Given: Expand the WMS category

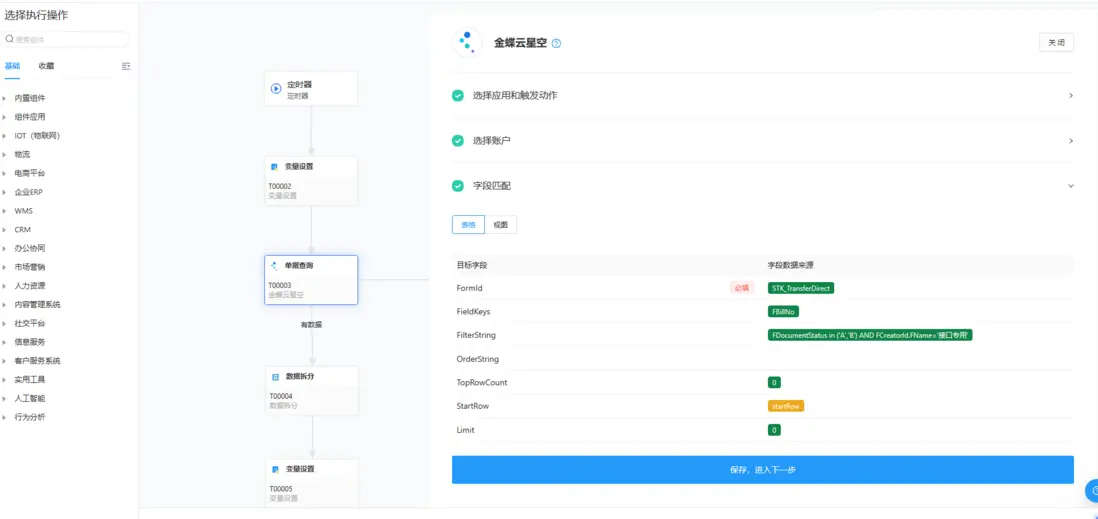Looking at the screenshot, I should click(x=4, y=211).
